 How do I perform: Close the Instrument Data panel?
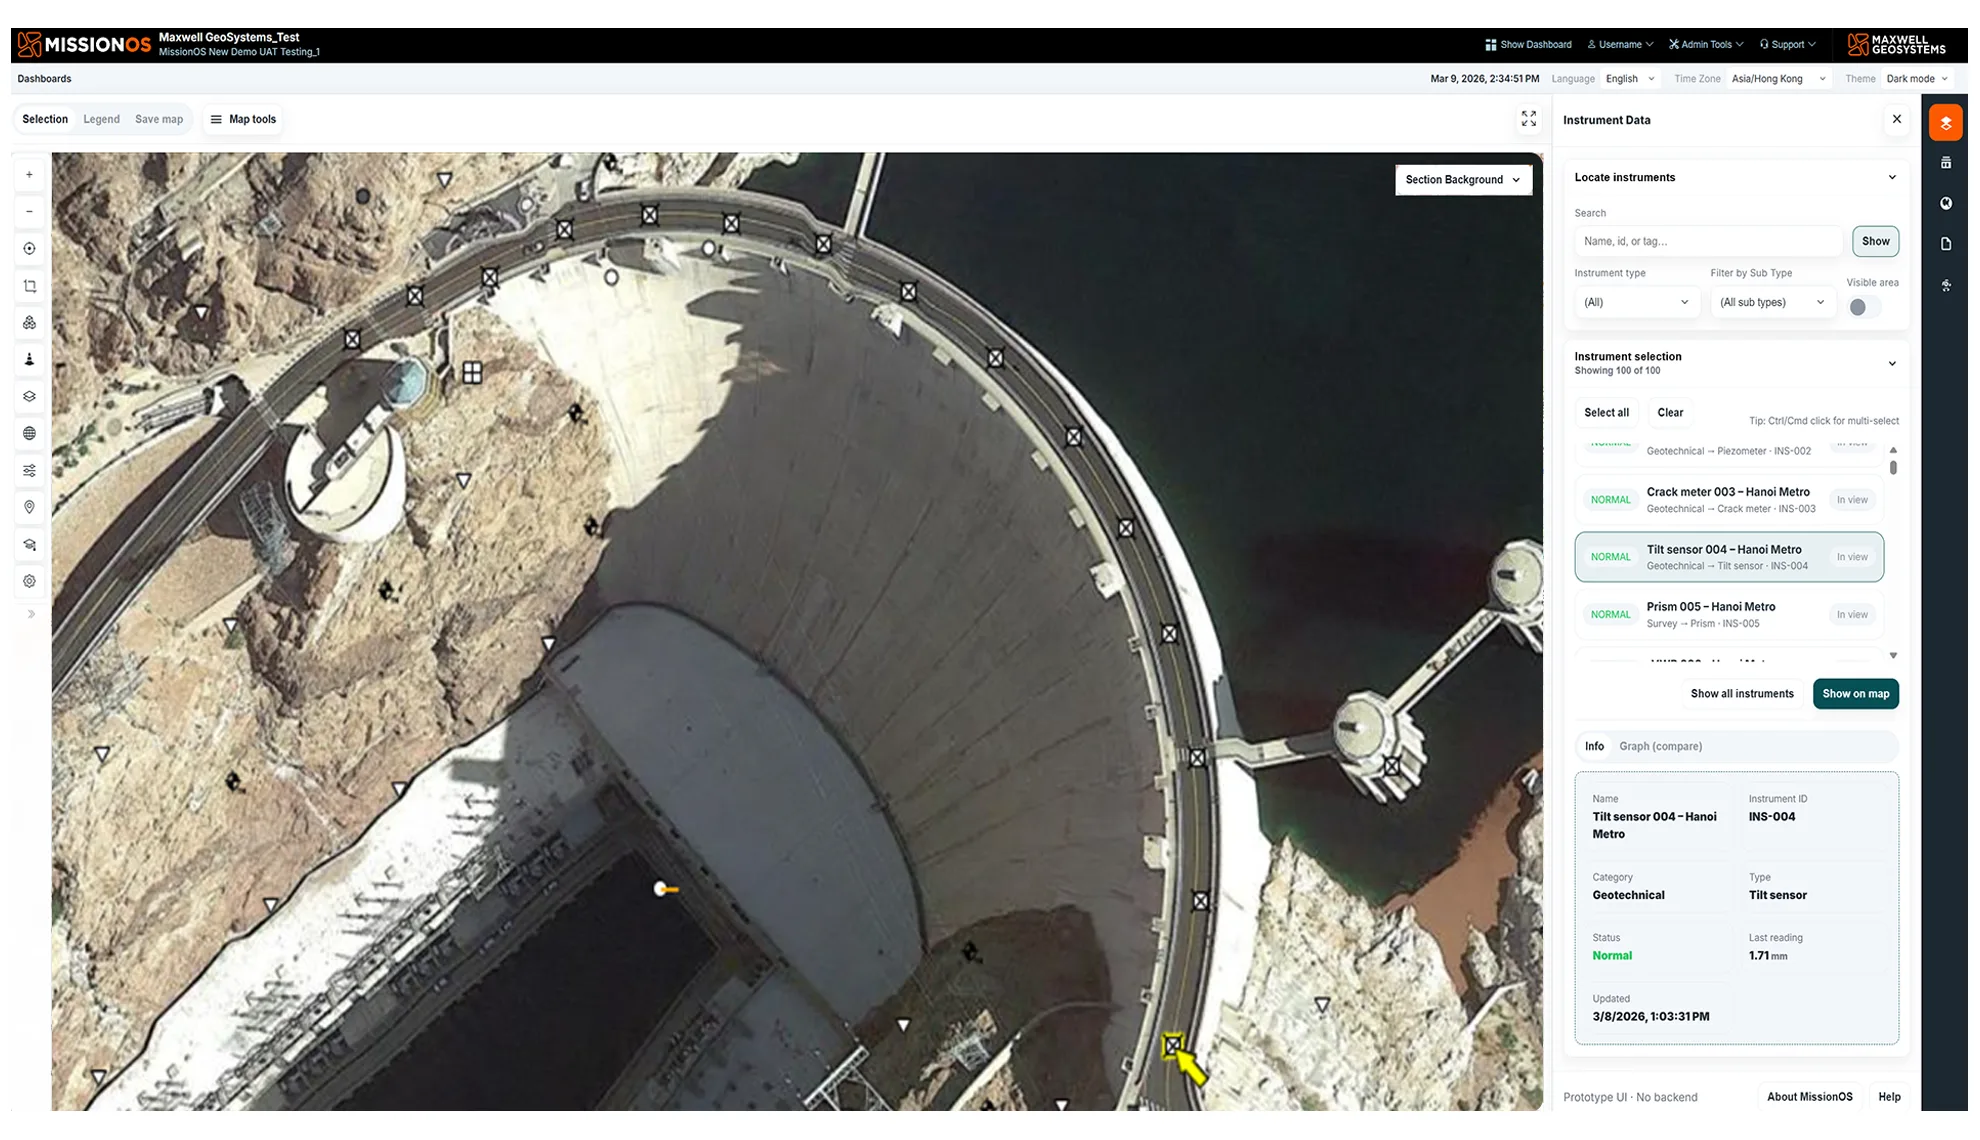tap(1897, 119)
